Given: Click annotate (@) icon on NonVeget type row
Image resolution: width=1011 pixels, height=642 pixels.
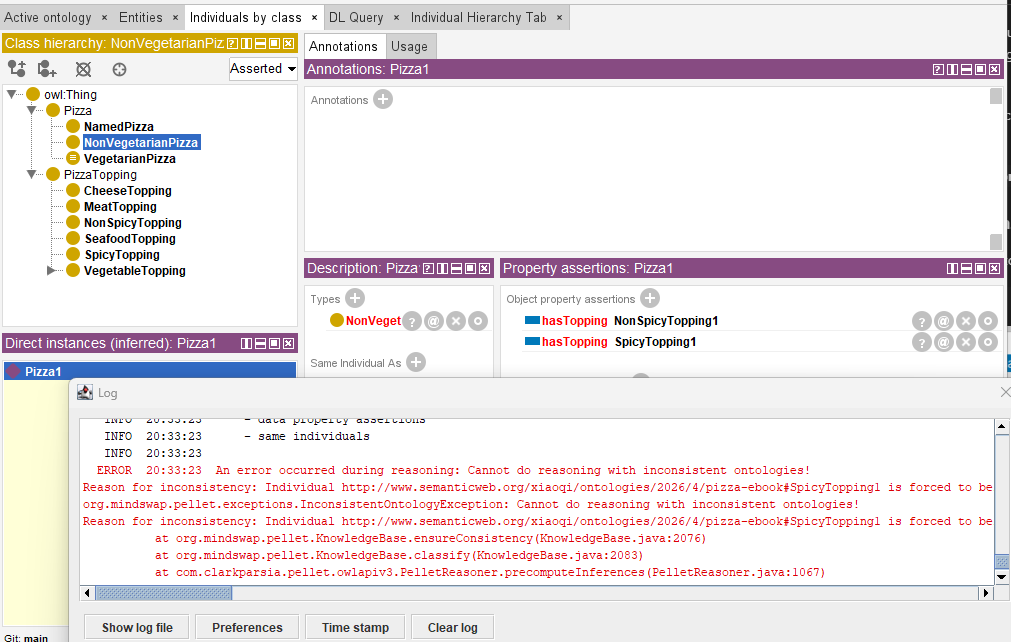Looking at the screenshot, I should 434,320.
